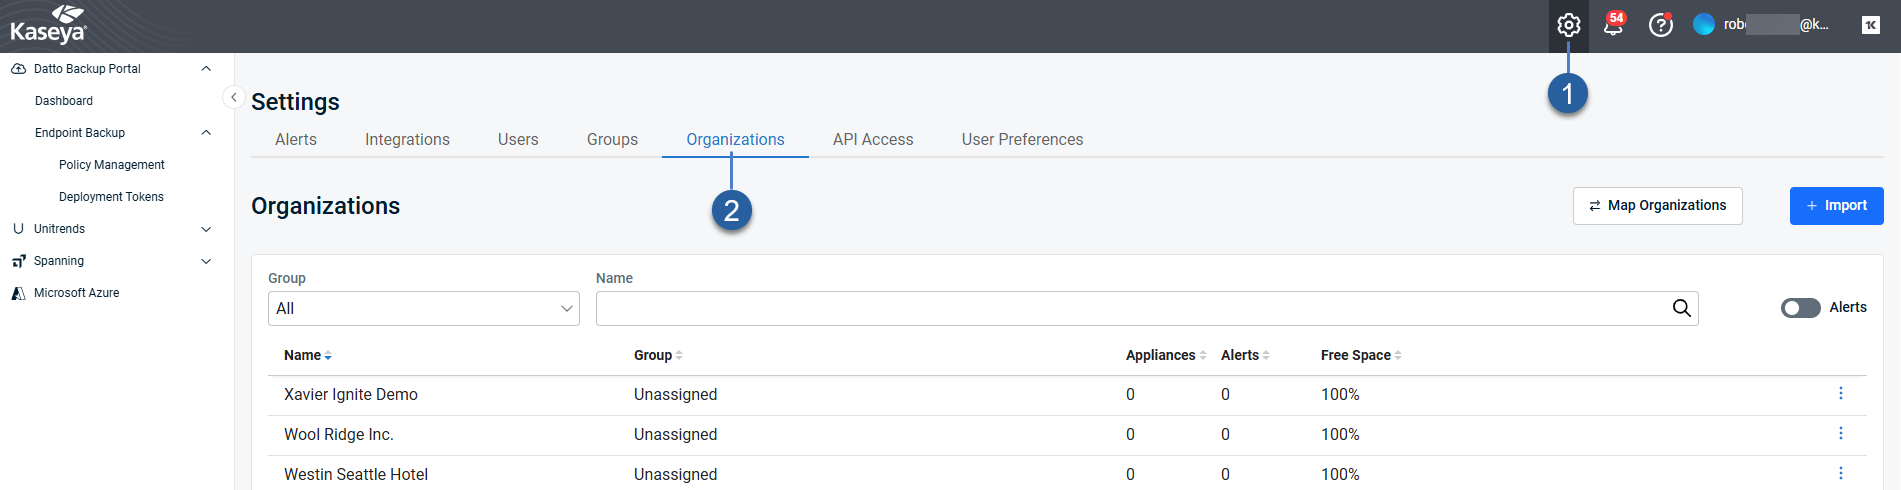Switch to the Alerts tab

pos(296,140)
